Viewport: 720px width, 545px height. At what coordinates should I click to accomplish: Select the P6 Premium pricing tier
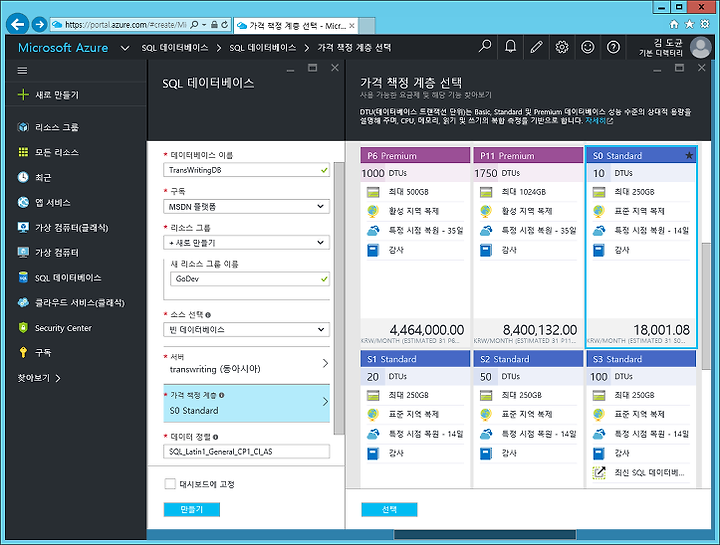tap(415, 247)
